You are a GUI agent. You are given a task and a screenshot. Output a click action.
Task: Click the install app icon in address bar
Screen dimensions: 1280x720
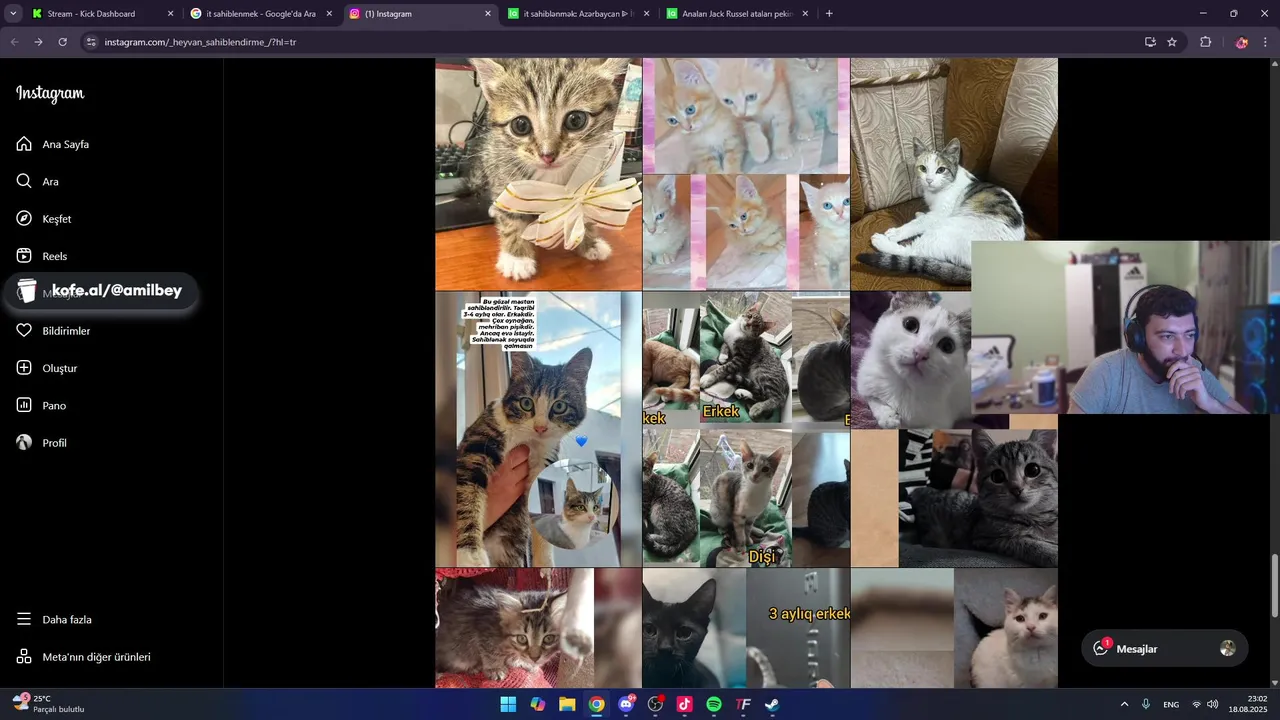(1150, 42)
